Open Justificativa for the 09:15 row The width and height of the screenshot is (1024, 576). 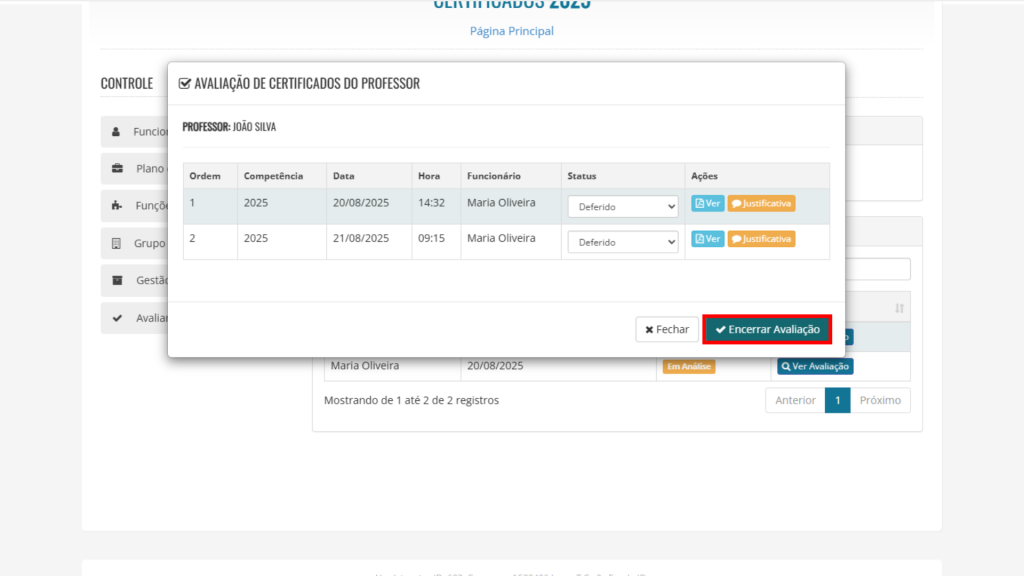click(x=761, y=239)
